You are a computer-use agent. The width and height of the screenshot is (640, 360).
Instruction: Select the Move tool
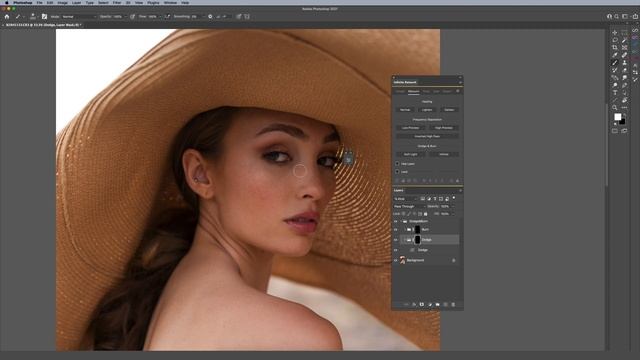[615, 32]
